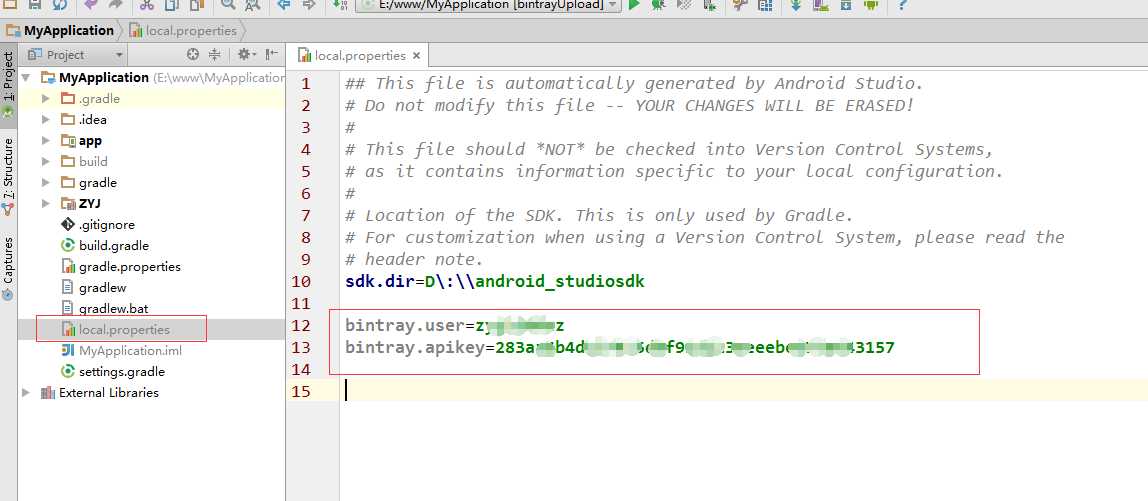Screen dimensions: 1148x501
Task: Click MyApplication in the navigation breadcrumb
Action: tap(69, 31)
